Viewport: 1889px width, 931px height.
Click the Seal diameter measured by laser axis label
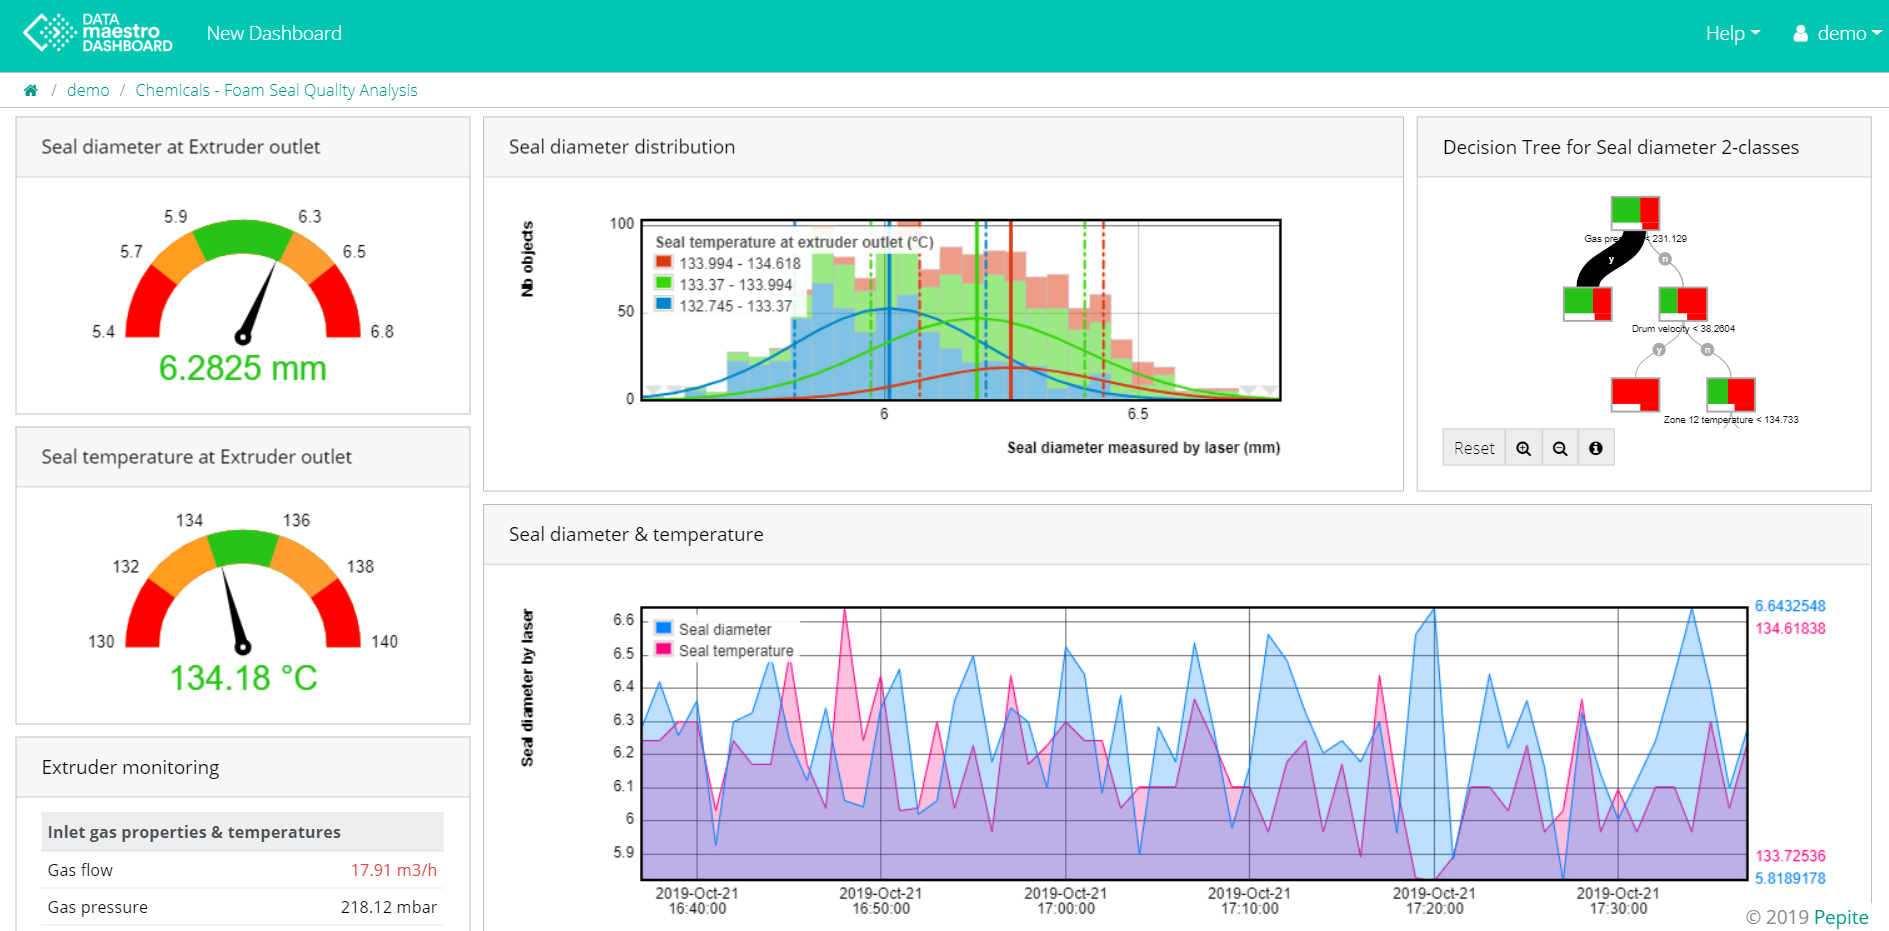(x=1143, y=448)
